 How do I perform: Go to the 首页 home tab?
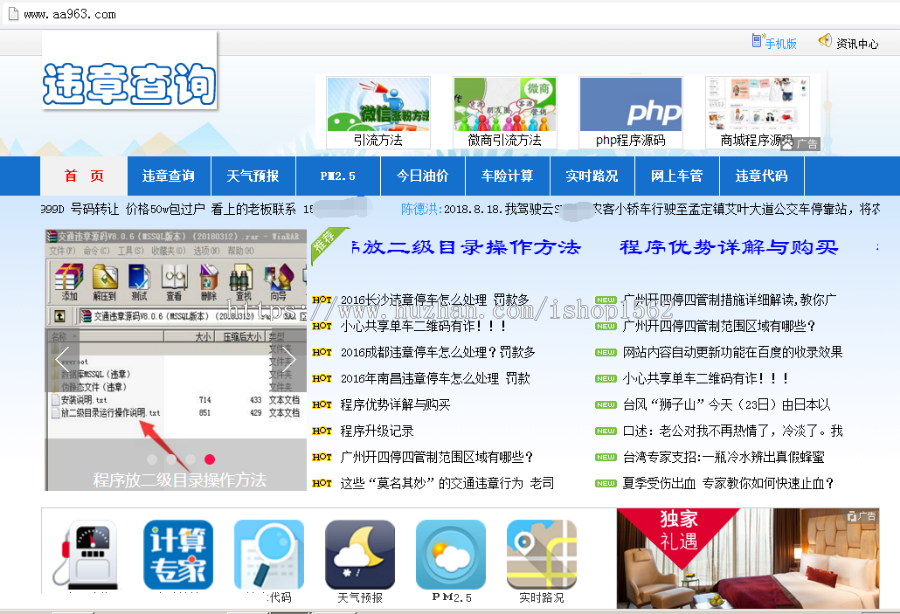click(84, 176)
